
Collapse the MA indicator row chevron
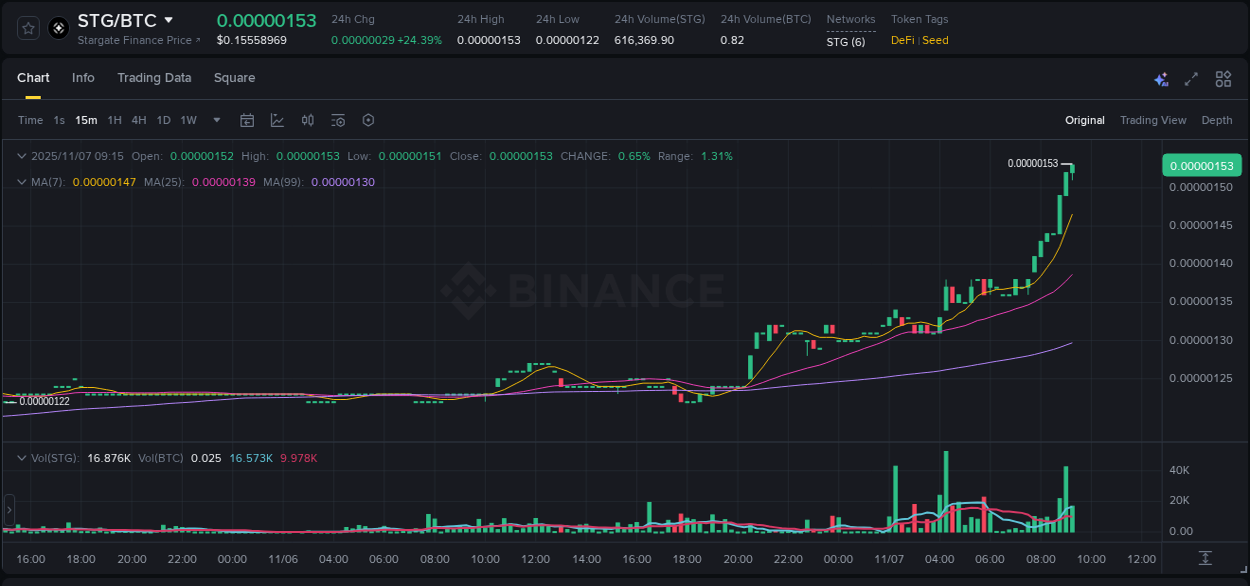coord(21,182)
